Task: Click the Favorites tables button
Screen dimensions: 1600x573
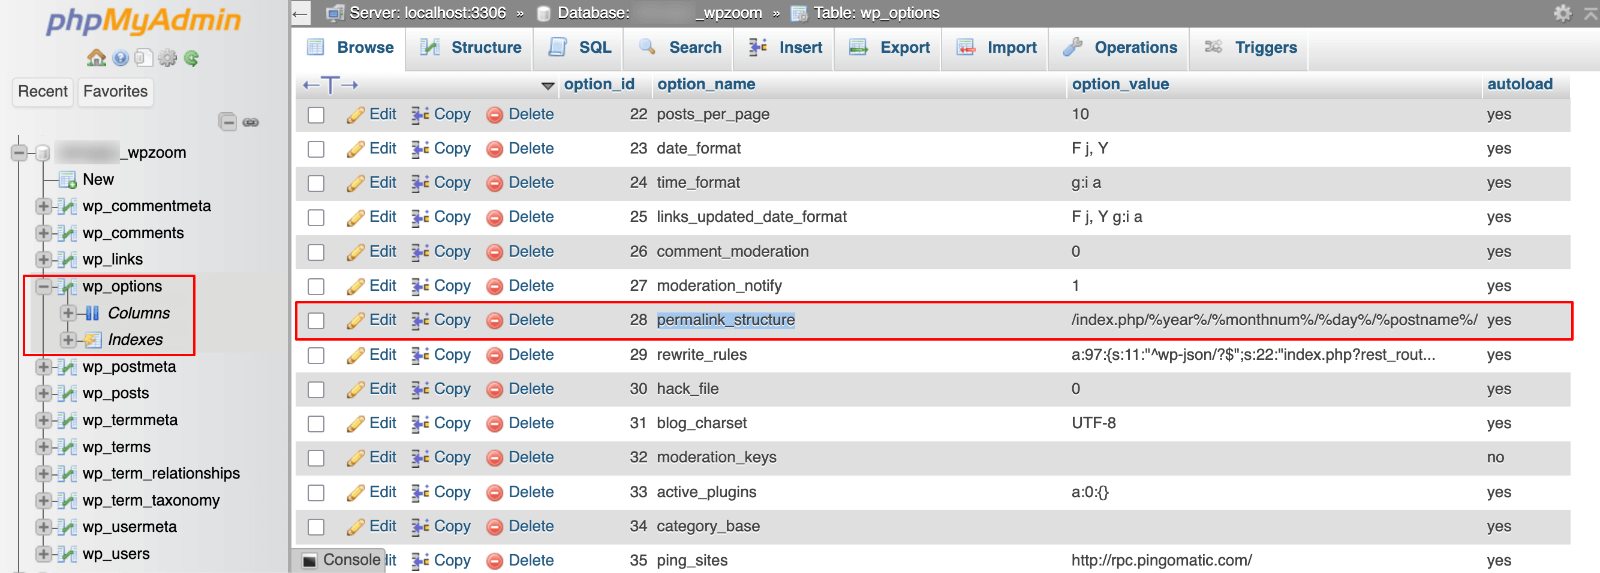Action: click(x=115, y=91)
